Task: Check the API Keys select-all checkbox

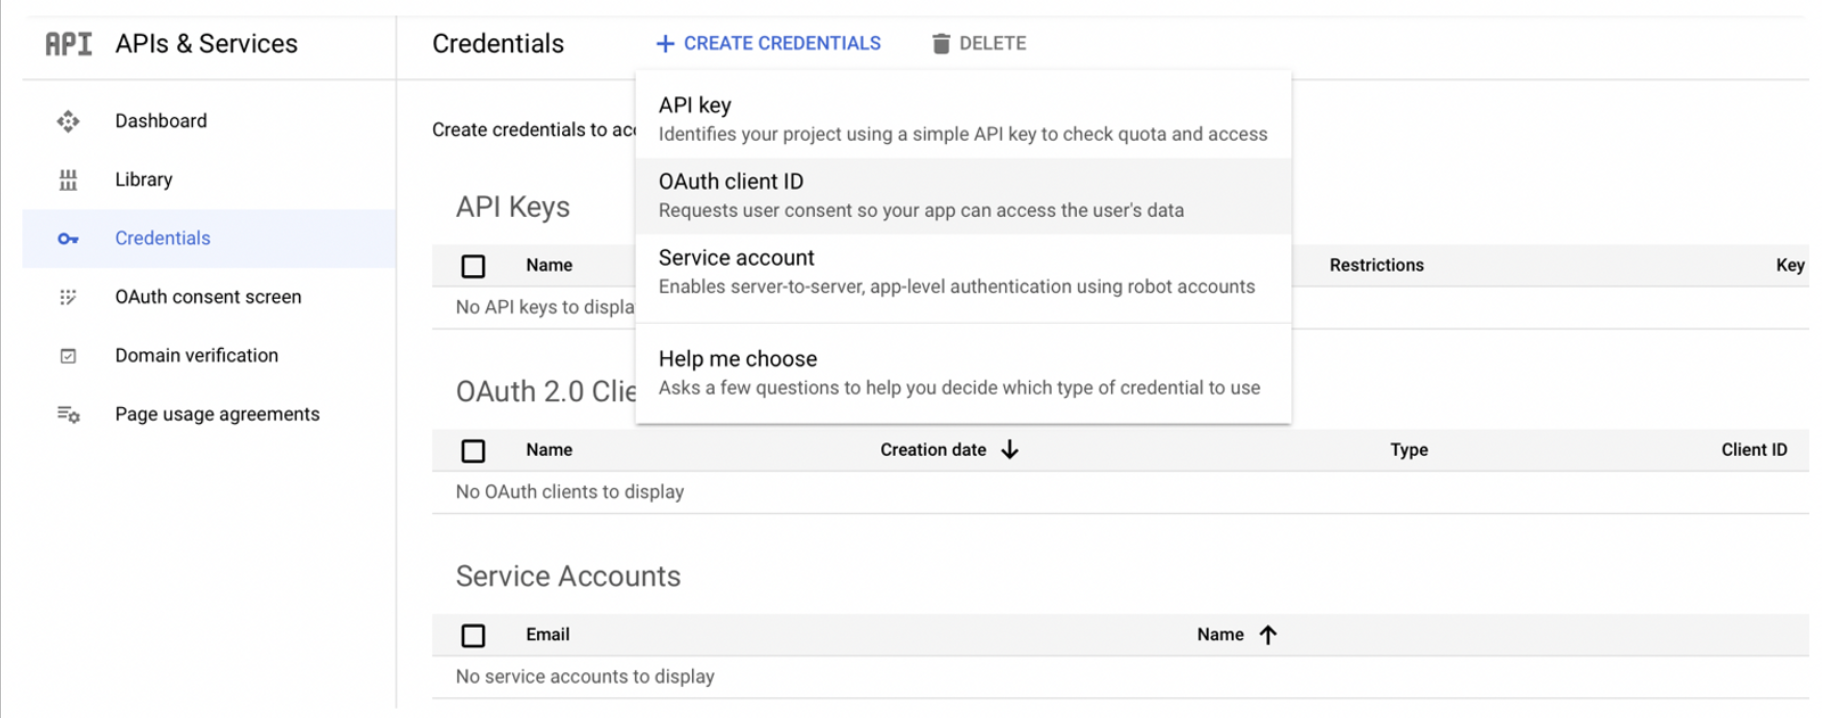Action: pos(473,266)
